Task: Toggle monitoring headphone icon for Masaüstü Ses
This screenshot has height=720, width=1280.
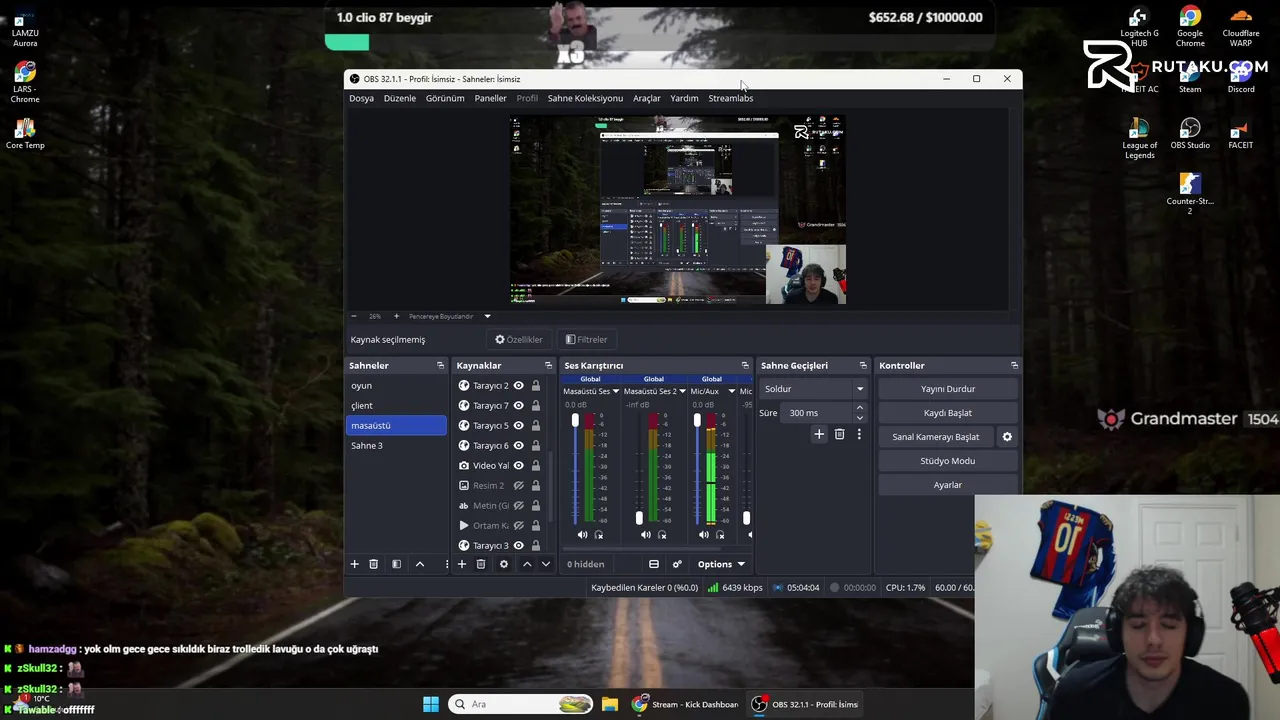Action: (599, 535)
